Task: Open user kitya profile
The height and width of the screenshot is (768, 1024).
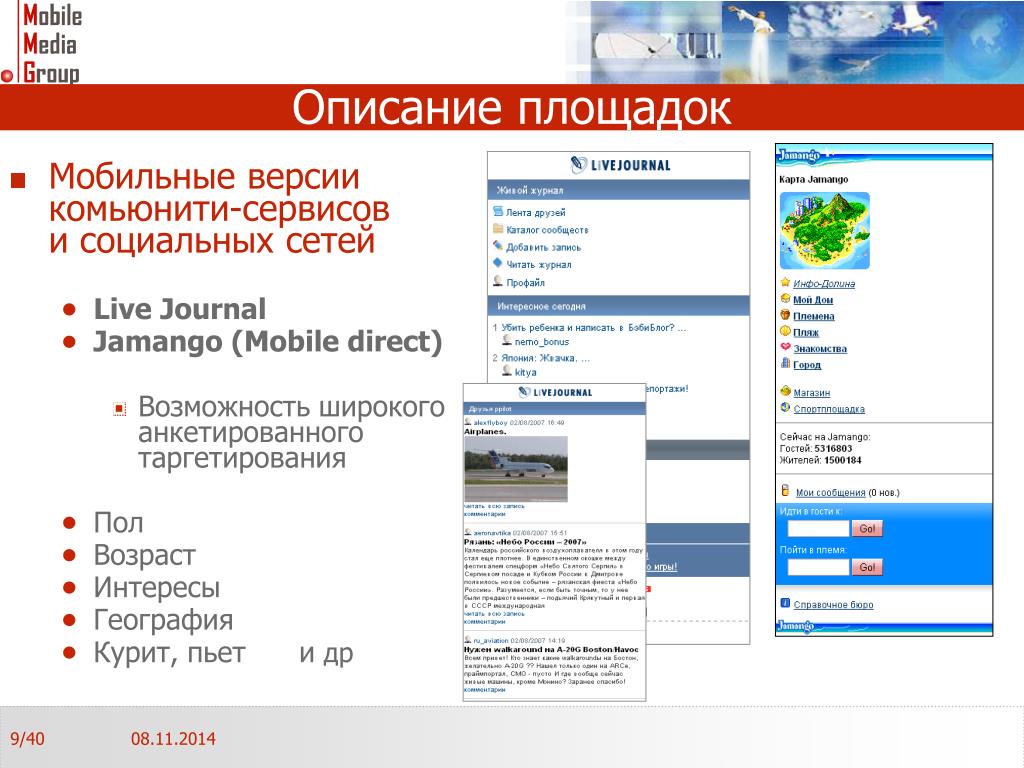Action: tap(525, 372)
